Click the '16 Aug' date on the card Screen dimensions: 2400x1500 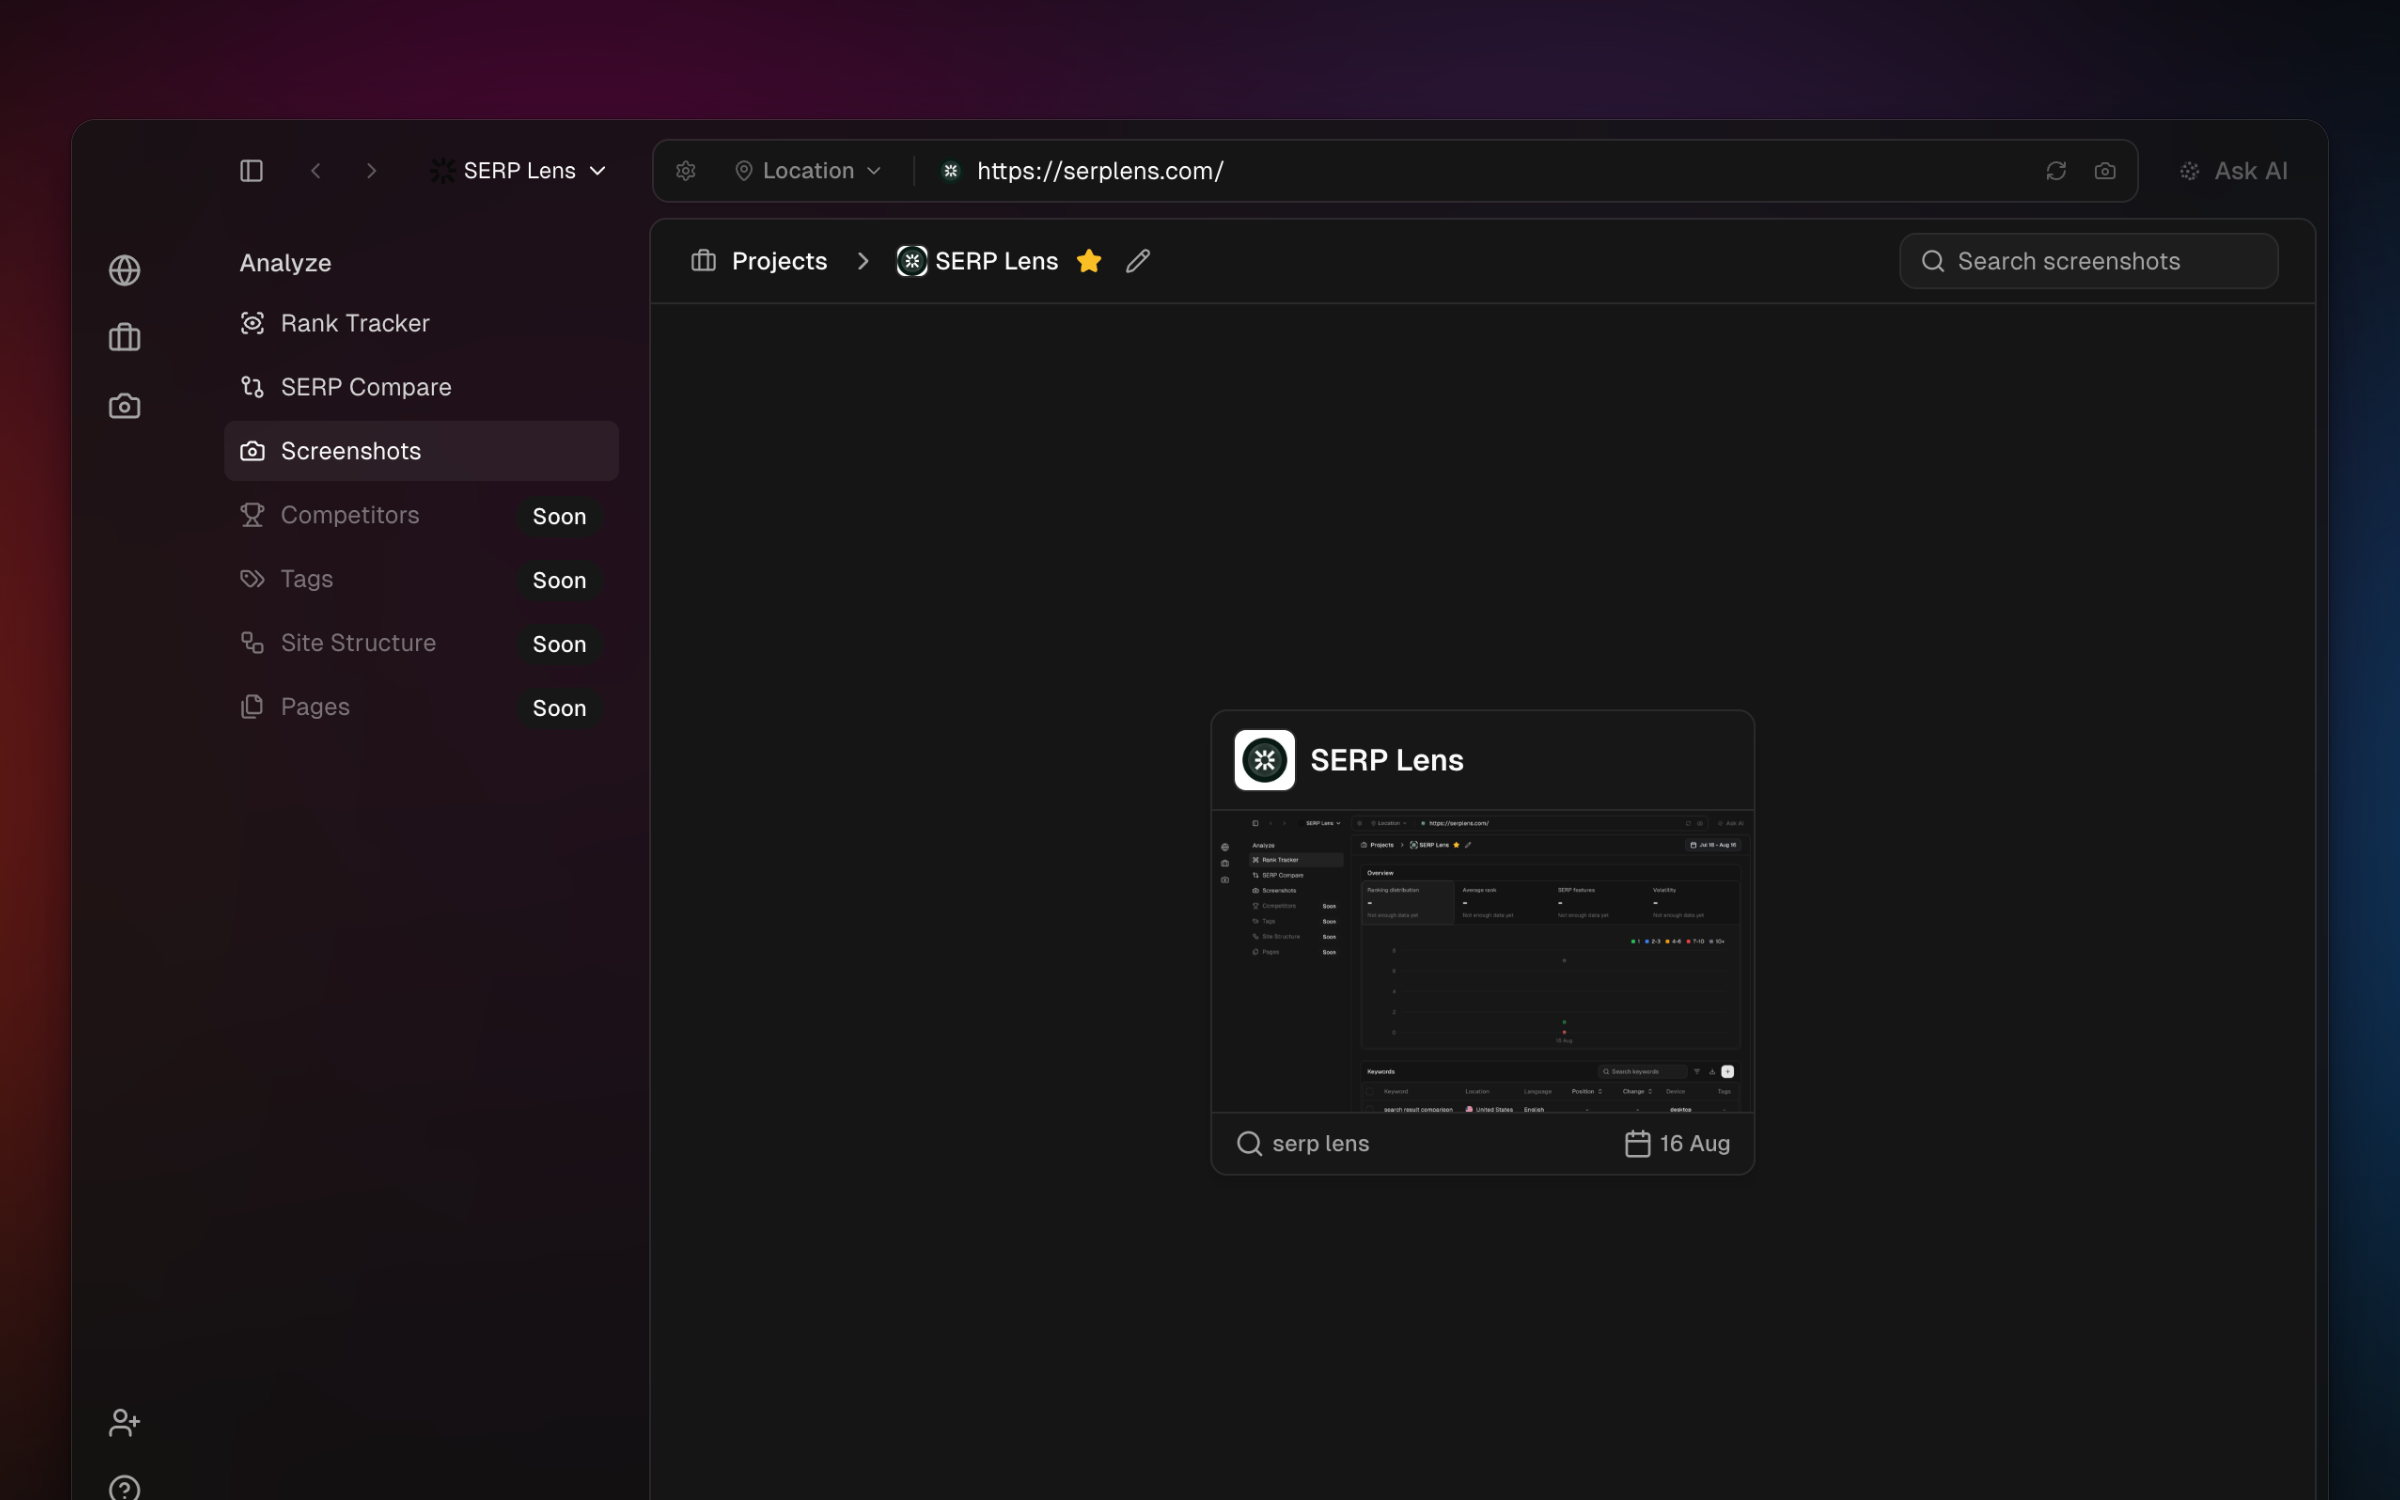pyautogui.click(x=1694, y=1143)
